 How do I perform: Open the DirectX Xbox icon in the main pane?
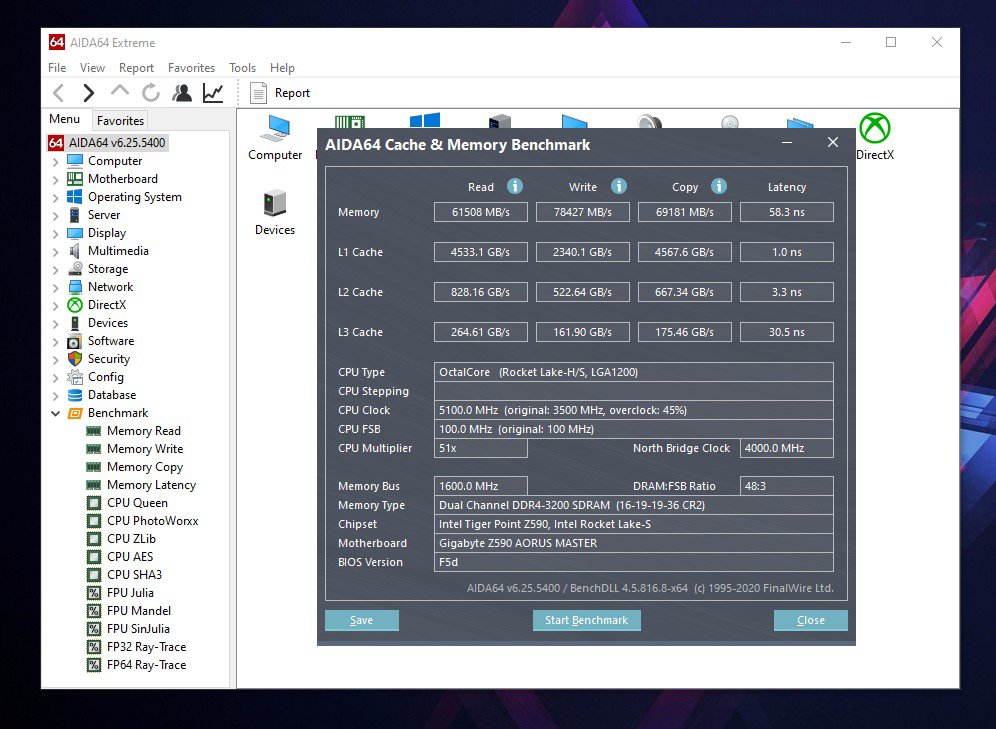[x=875, y=137]
